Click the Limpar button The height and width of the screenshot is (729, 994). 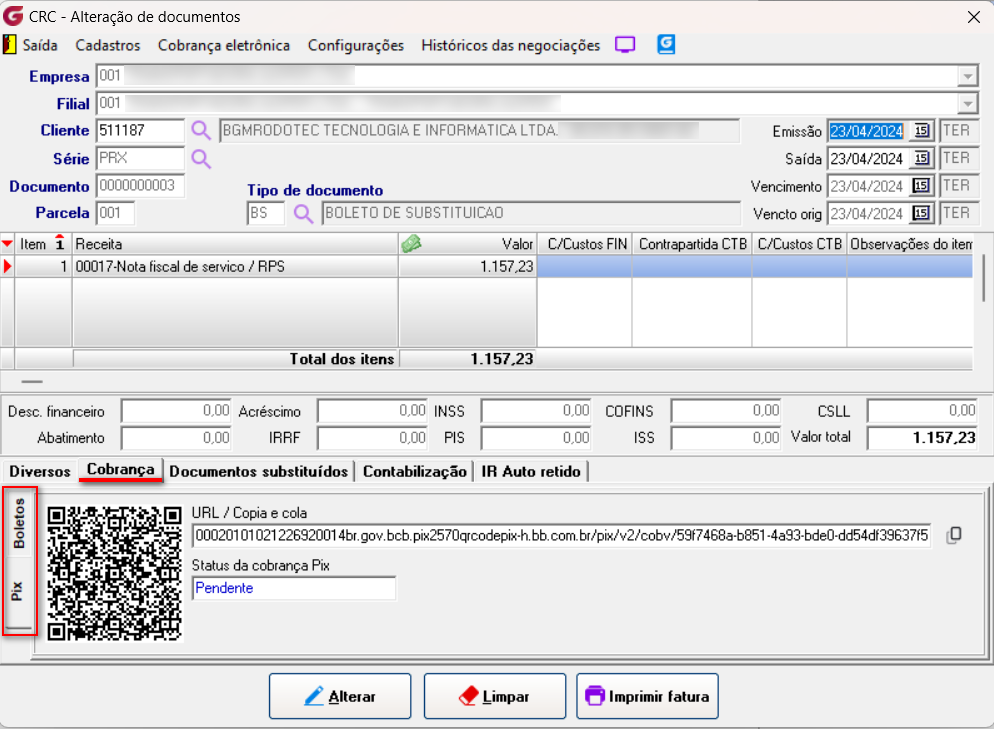point(494,696)
